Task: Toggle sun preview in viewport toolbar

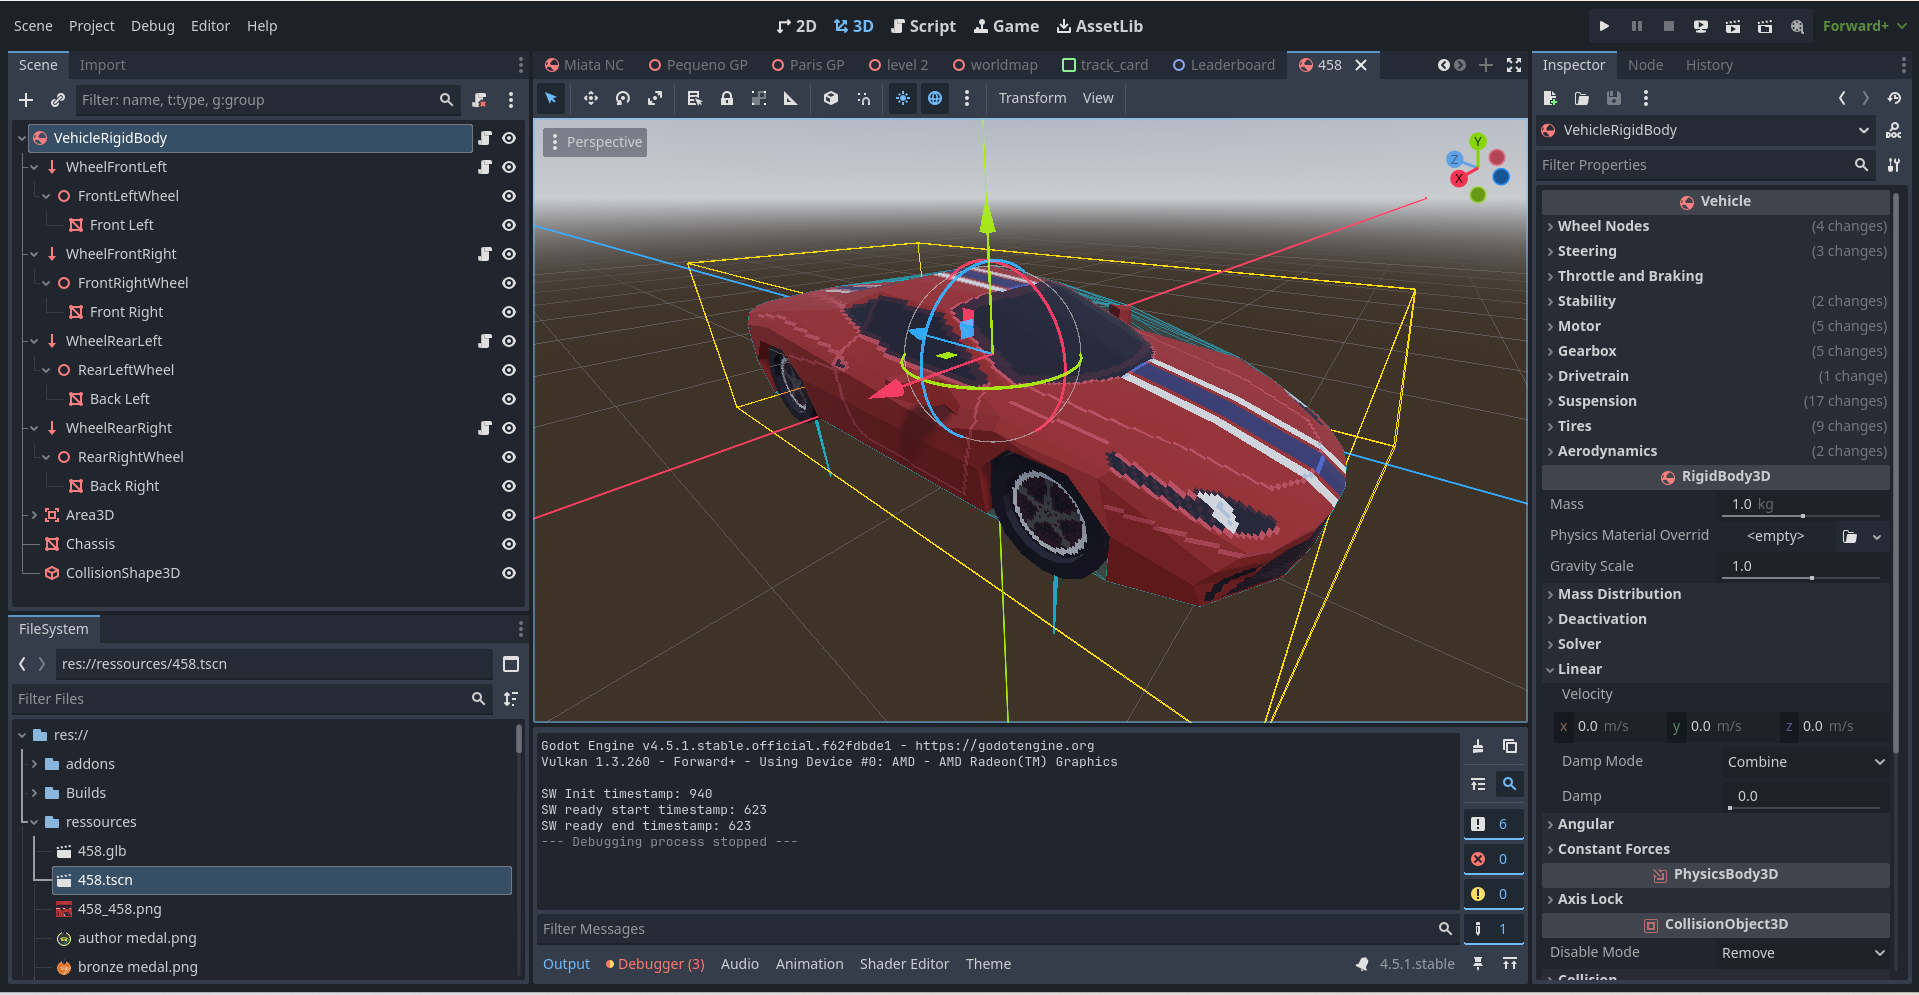Action: (903, 98)
